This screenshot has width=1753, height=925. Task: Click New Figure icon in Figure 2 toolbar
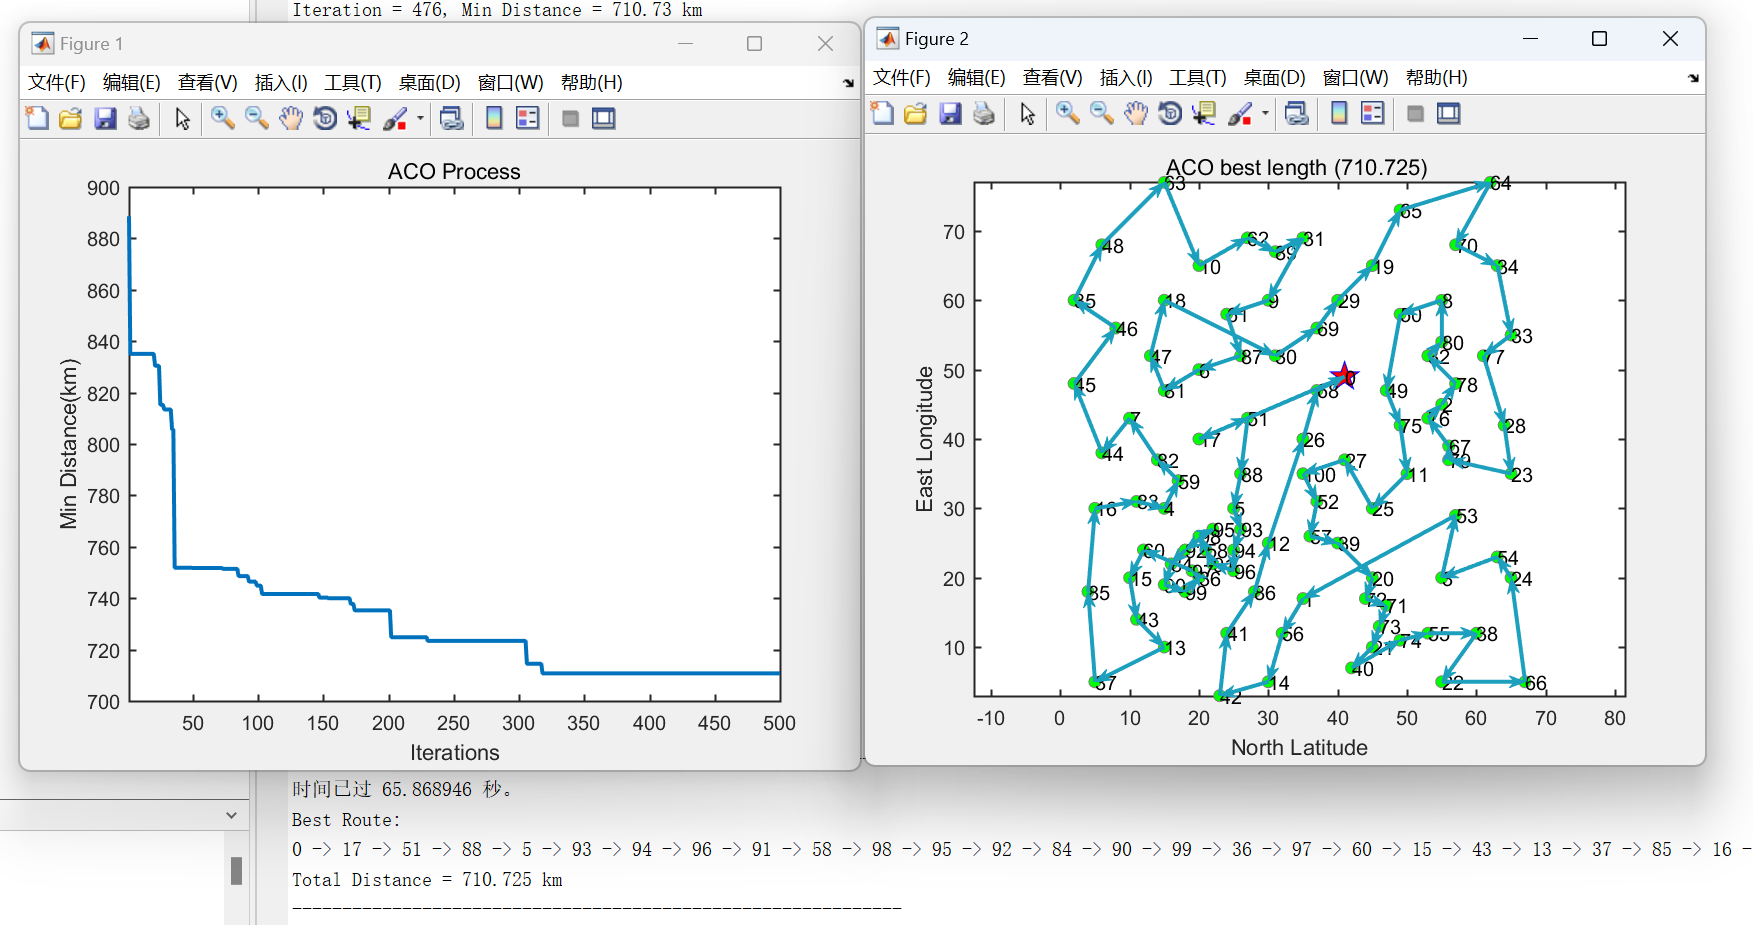coord(882,113)
